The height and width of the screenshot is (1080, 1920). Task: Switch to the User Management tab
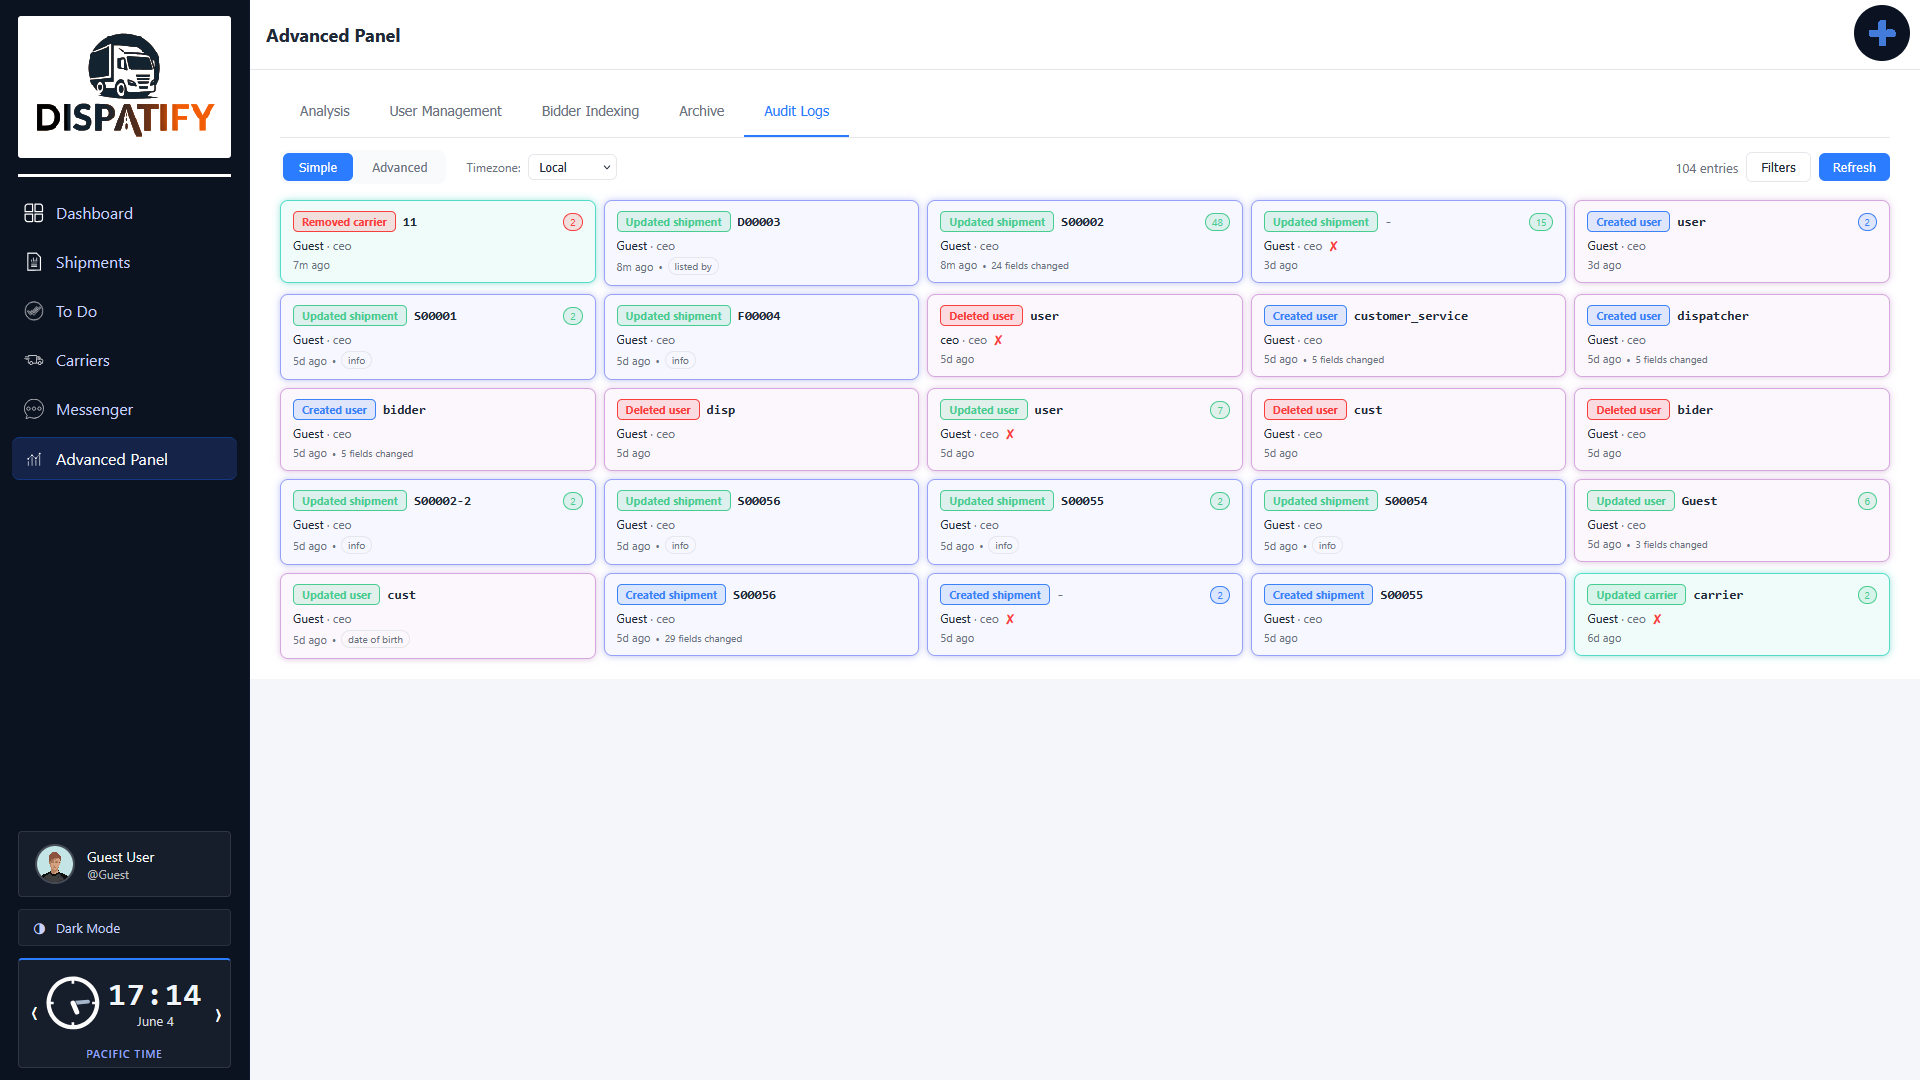tap(445, 111)
